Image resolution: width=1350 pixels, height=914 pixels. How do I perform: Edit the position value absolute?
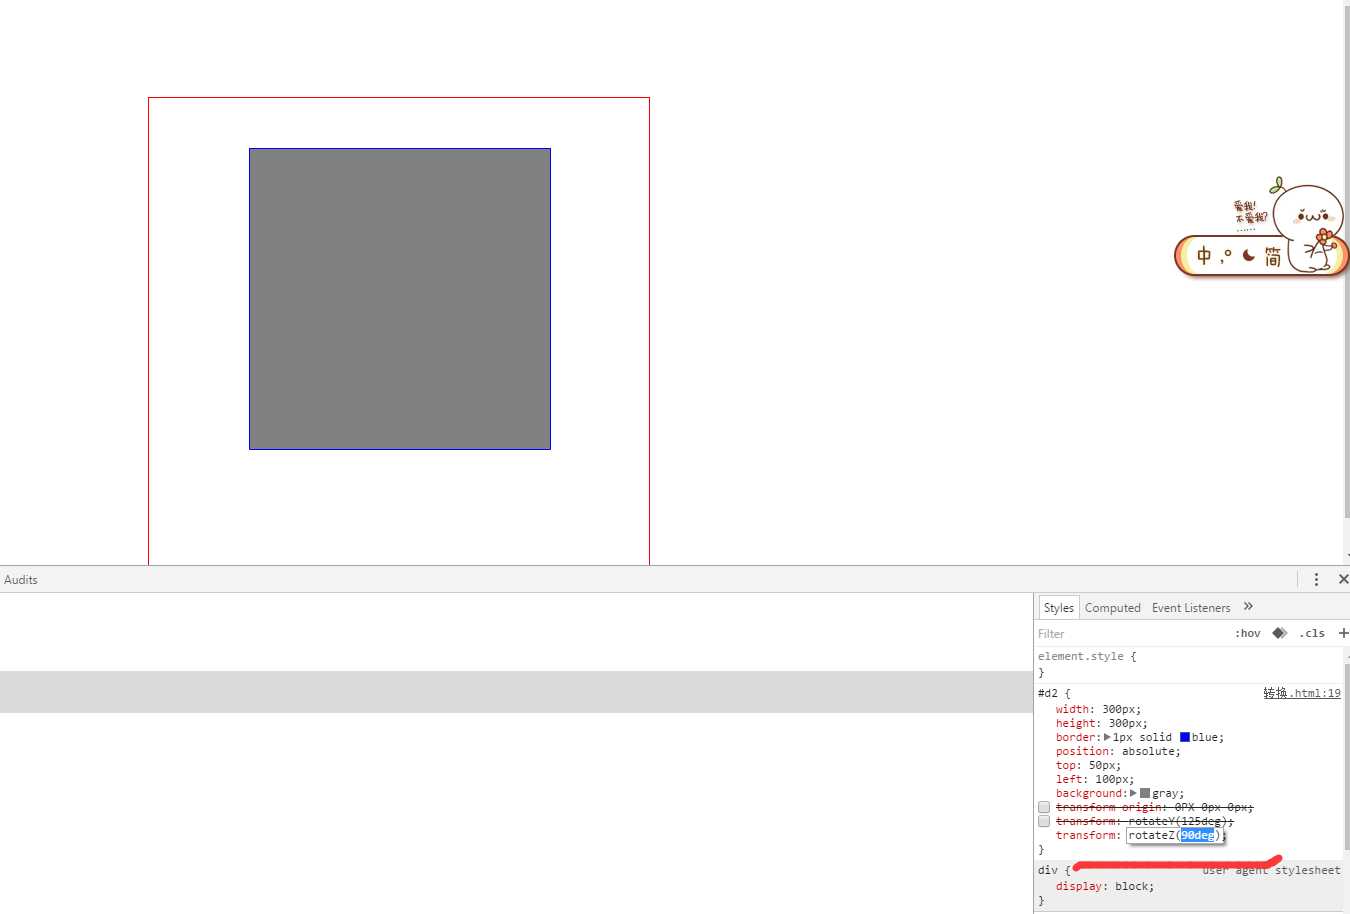click(x=1148, y=751)
